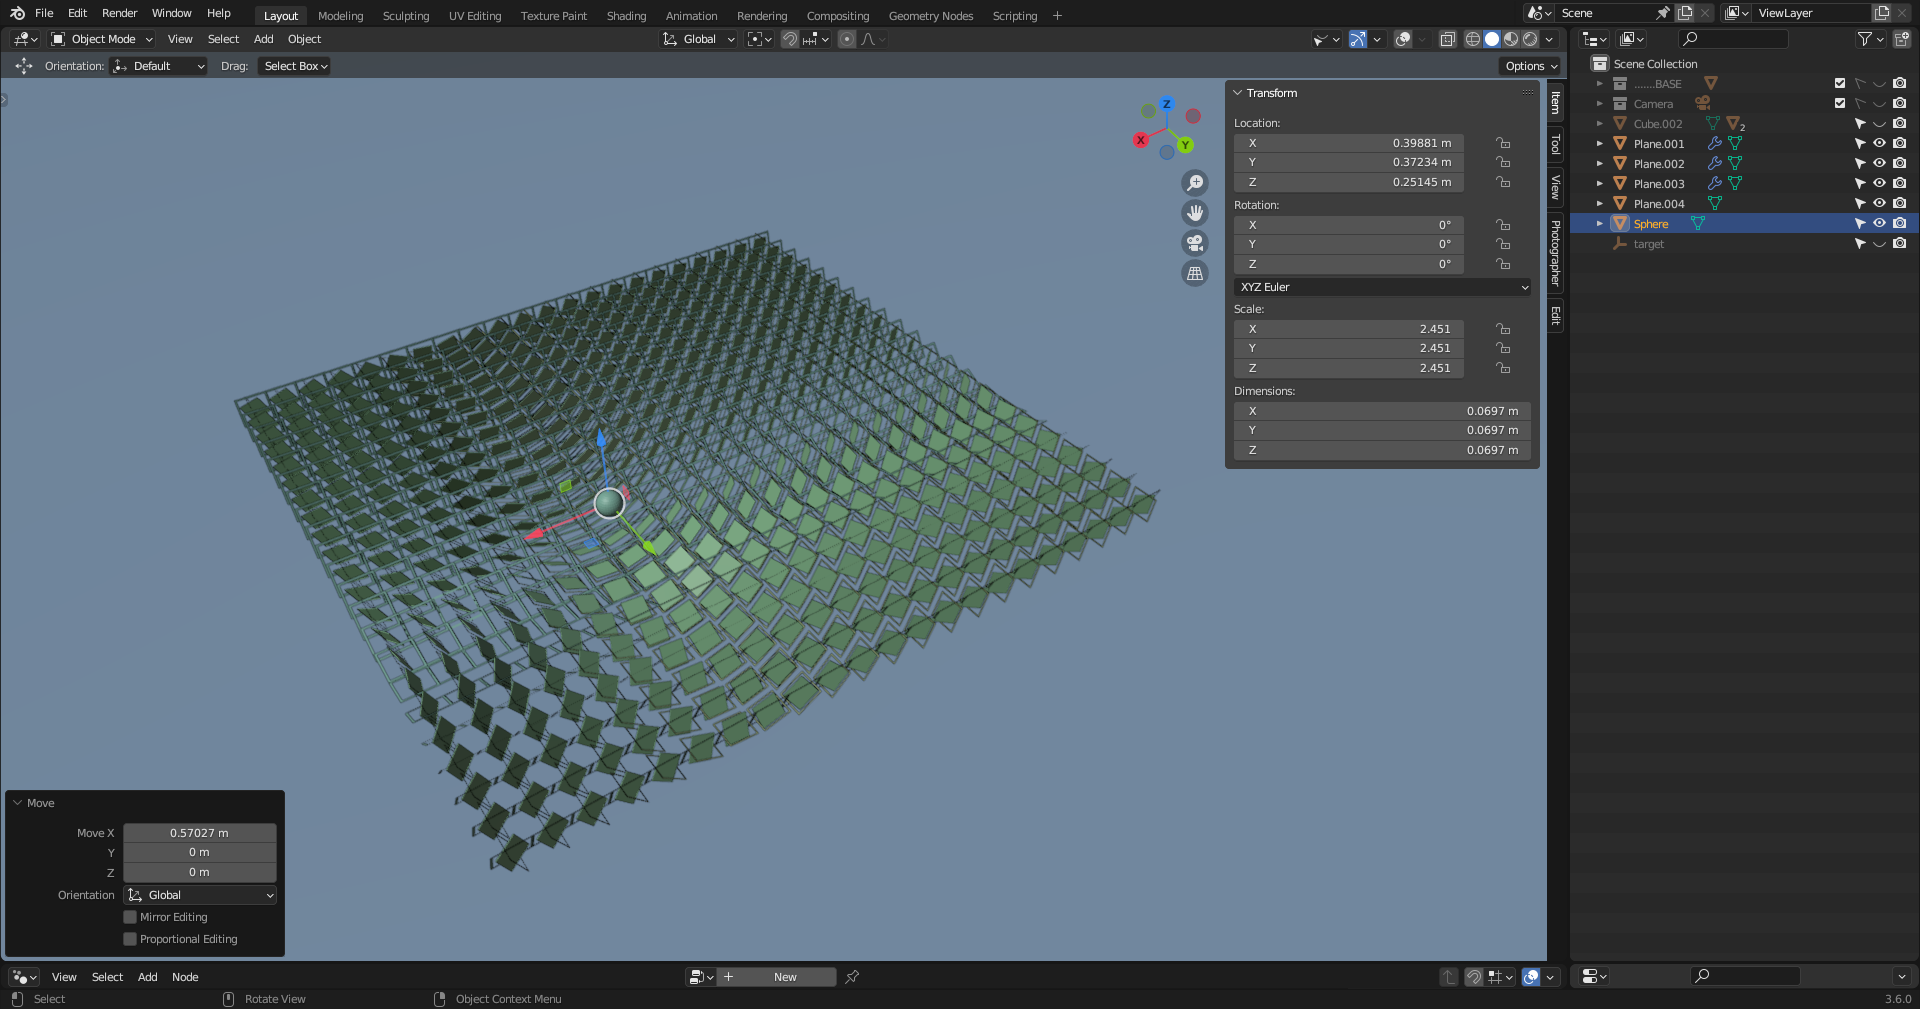Click the camera data icon in Camera row
Image resolution: width=1920 pixels, height=1009 pixels.
point(1702,103)
